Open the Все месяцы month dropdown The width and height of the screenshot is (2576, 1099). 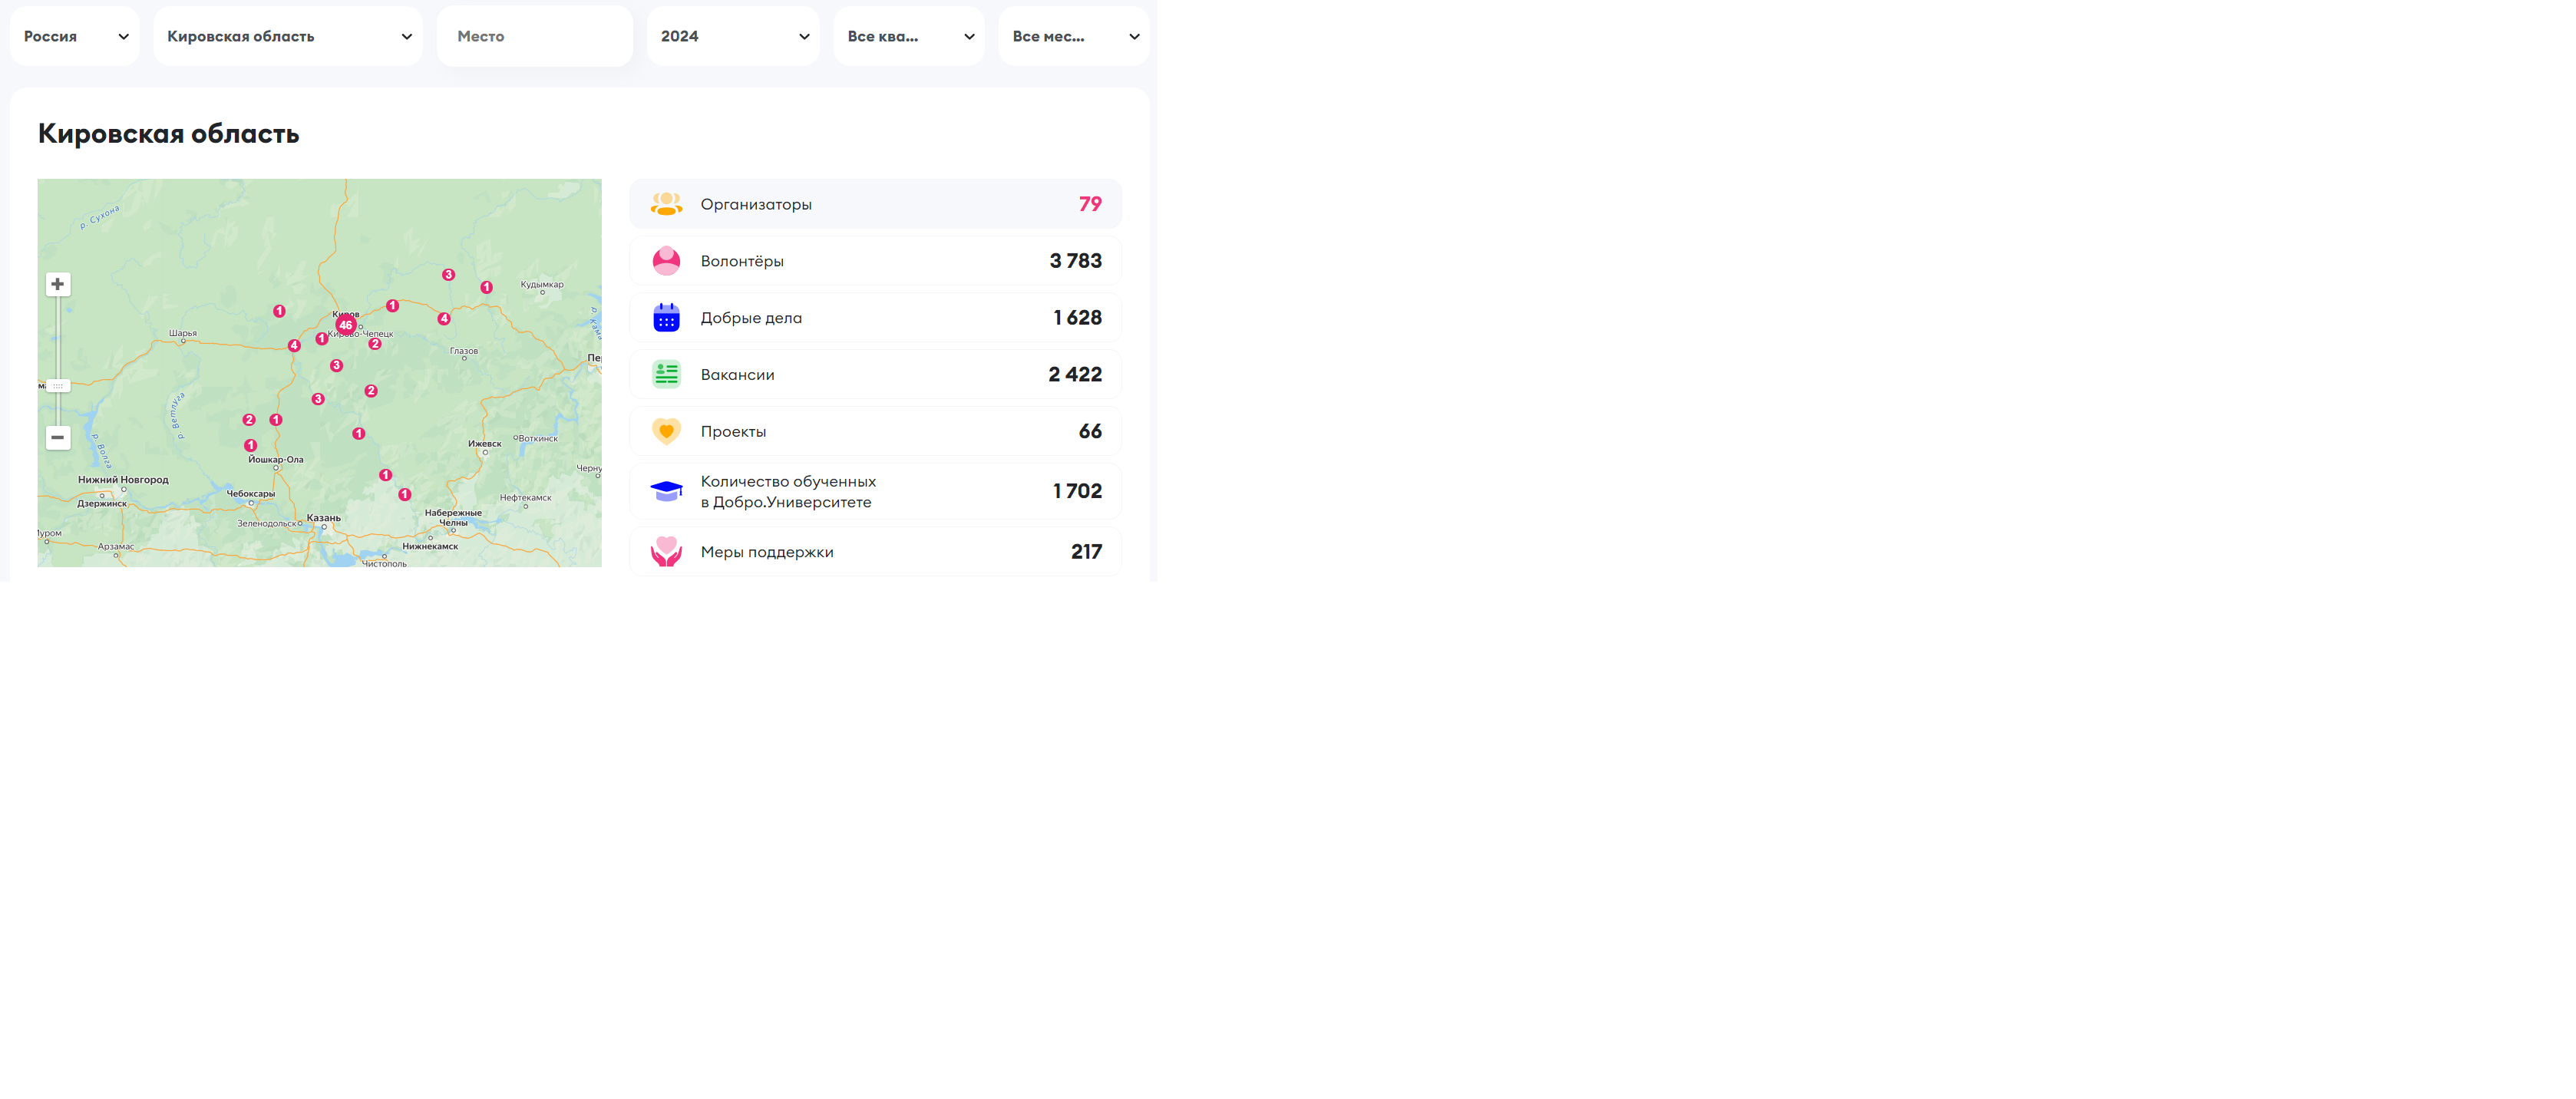pyautogui.click(x=1073, y=37)
